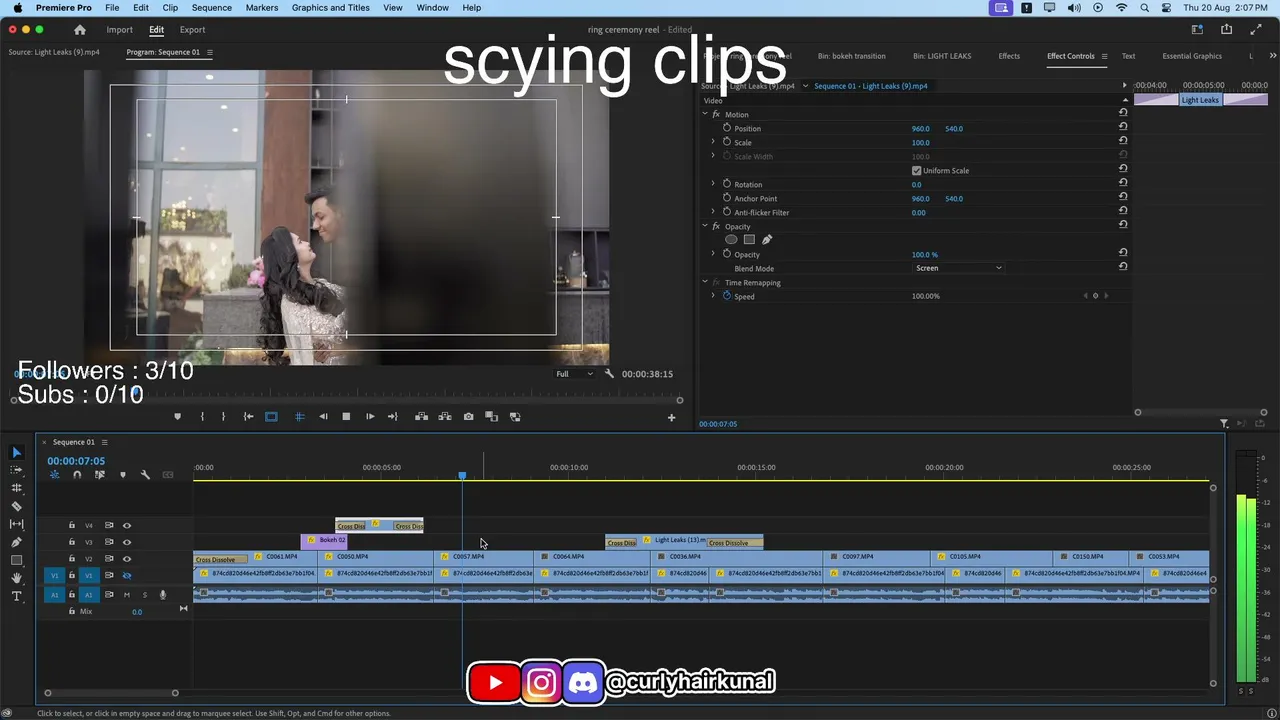Viewport: 1280px width, 720px height.
Task: Mute audio track A1
Action: 127,595
